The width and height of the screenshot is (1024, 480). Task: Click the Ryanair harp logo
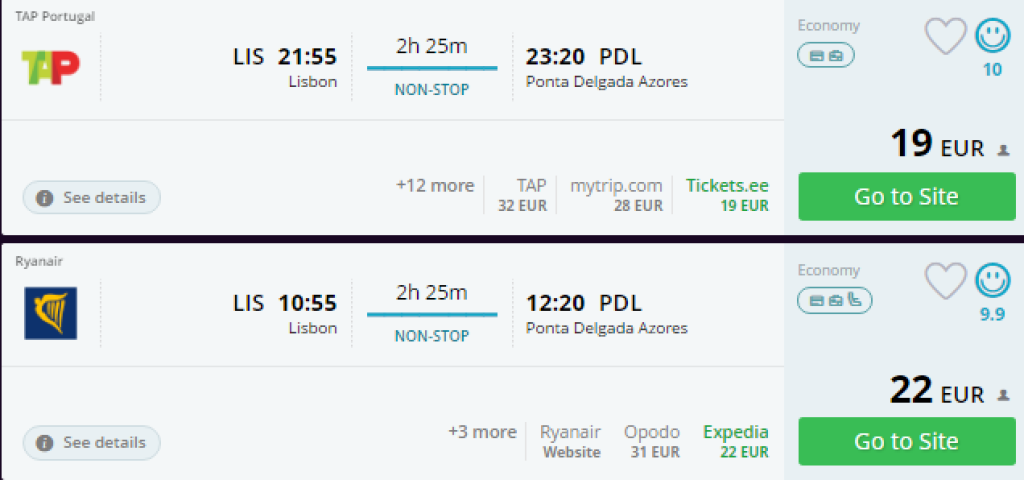pos(50,313)
